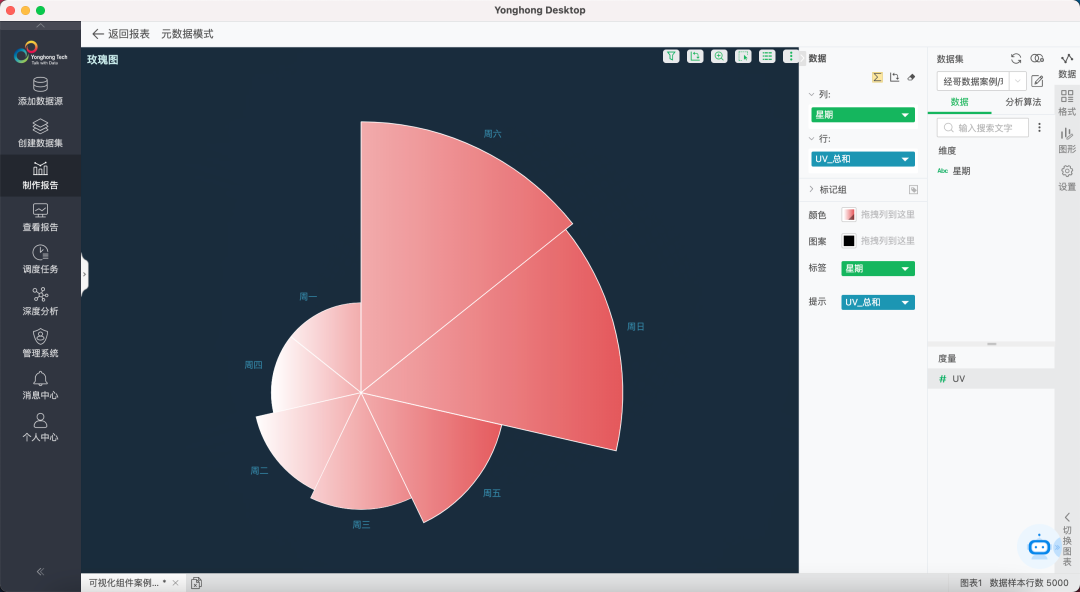Expand the hidden left panel handle
Viewport: 1080px width, 592px height.
(x=85, y=274)
